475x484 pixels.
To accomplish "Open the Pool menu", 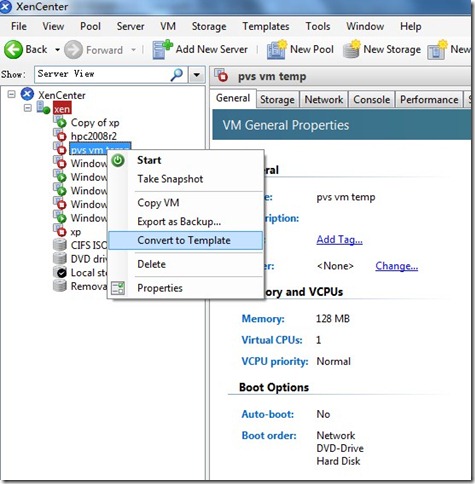I will [x=90, y=26].
